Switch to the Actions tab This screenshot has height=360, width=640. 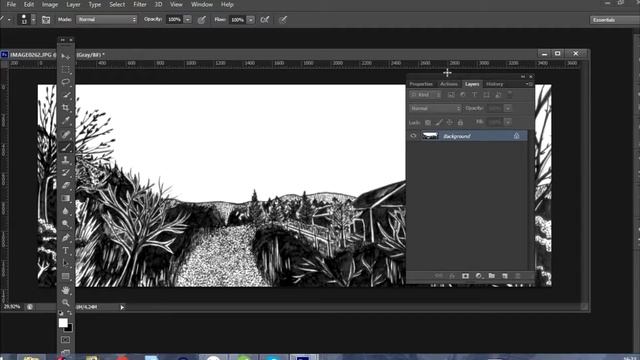pyautogui.click(x=449, y=84)
